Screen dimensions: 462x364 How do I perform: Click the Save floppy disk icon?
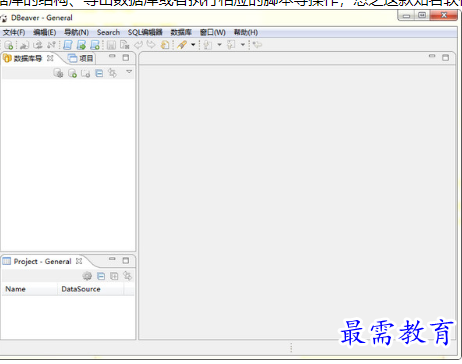click(x=111, y=45)
